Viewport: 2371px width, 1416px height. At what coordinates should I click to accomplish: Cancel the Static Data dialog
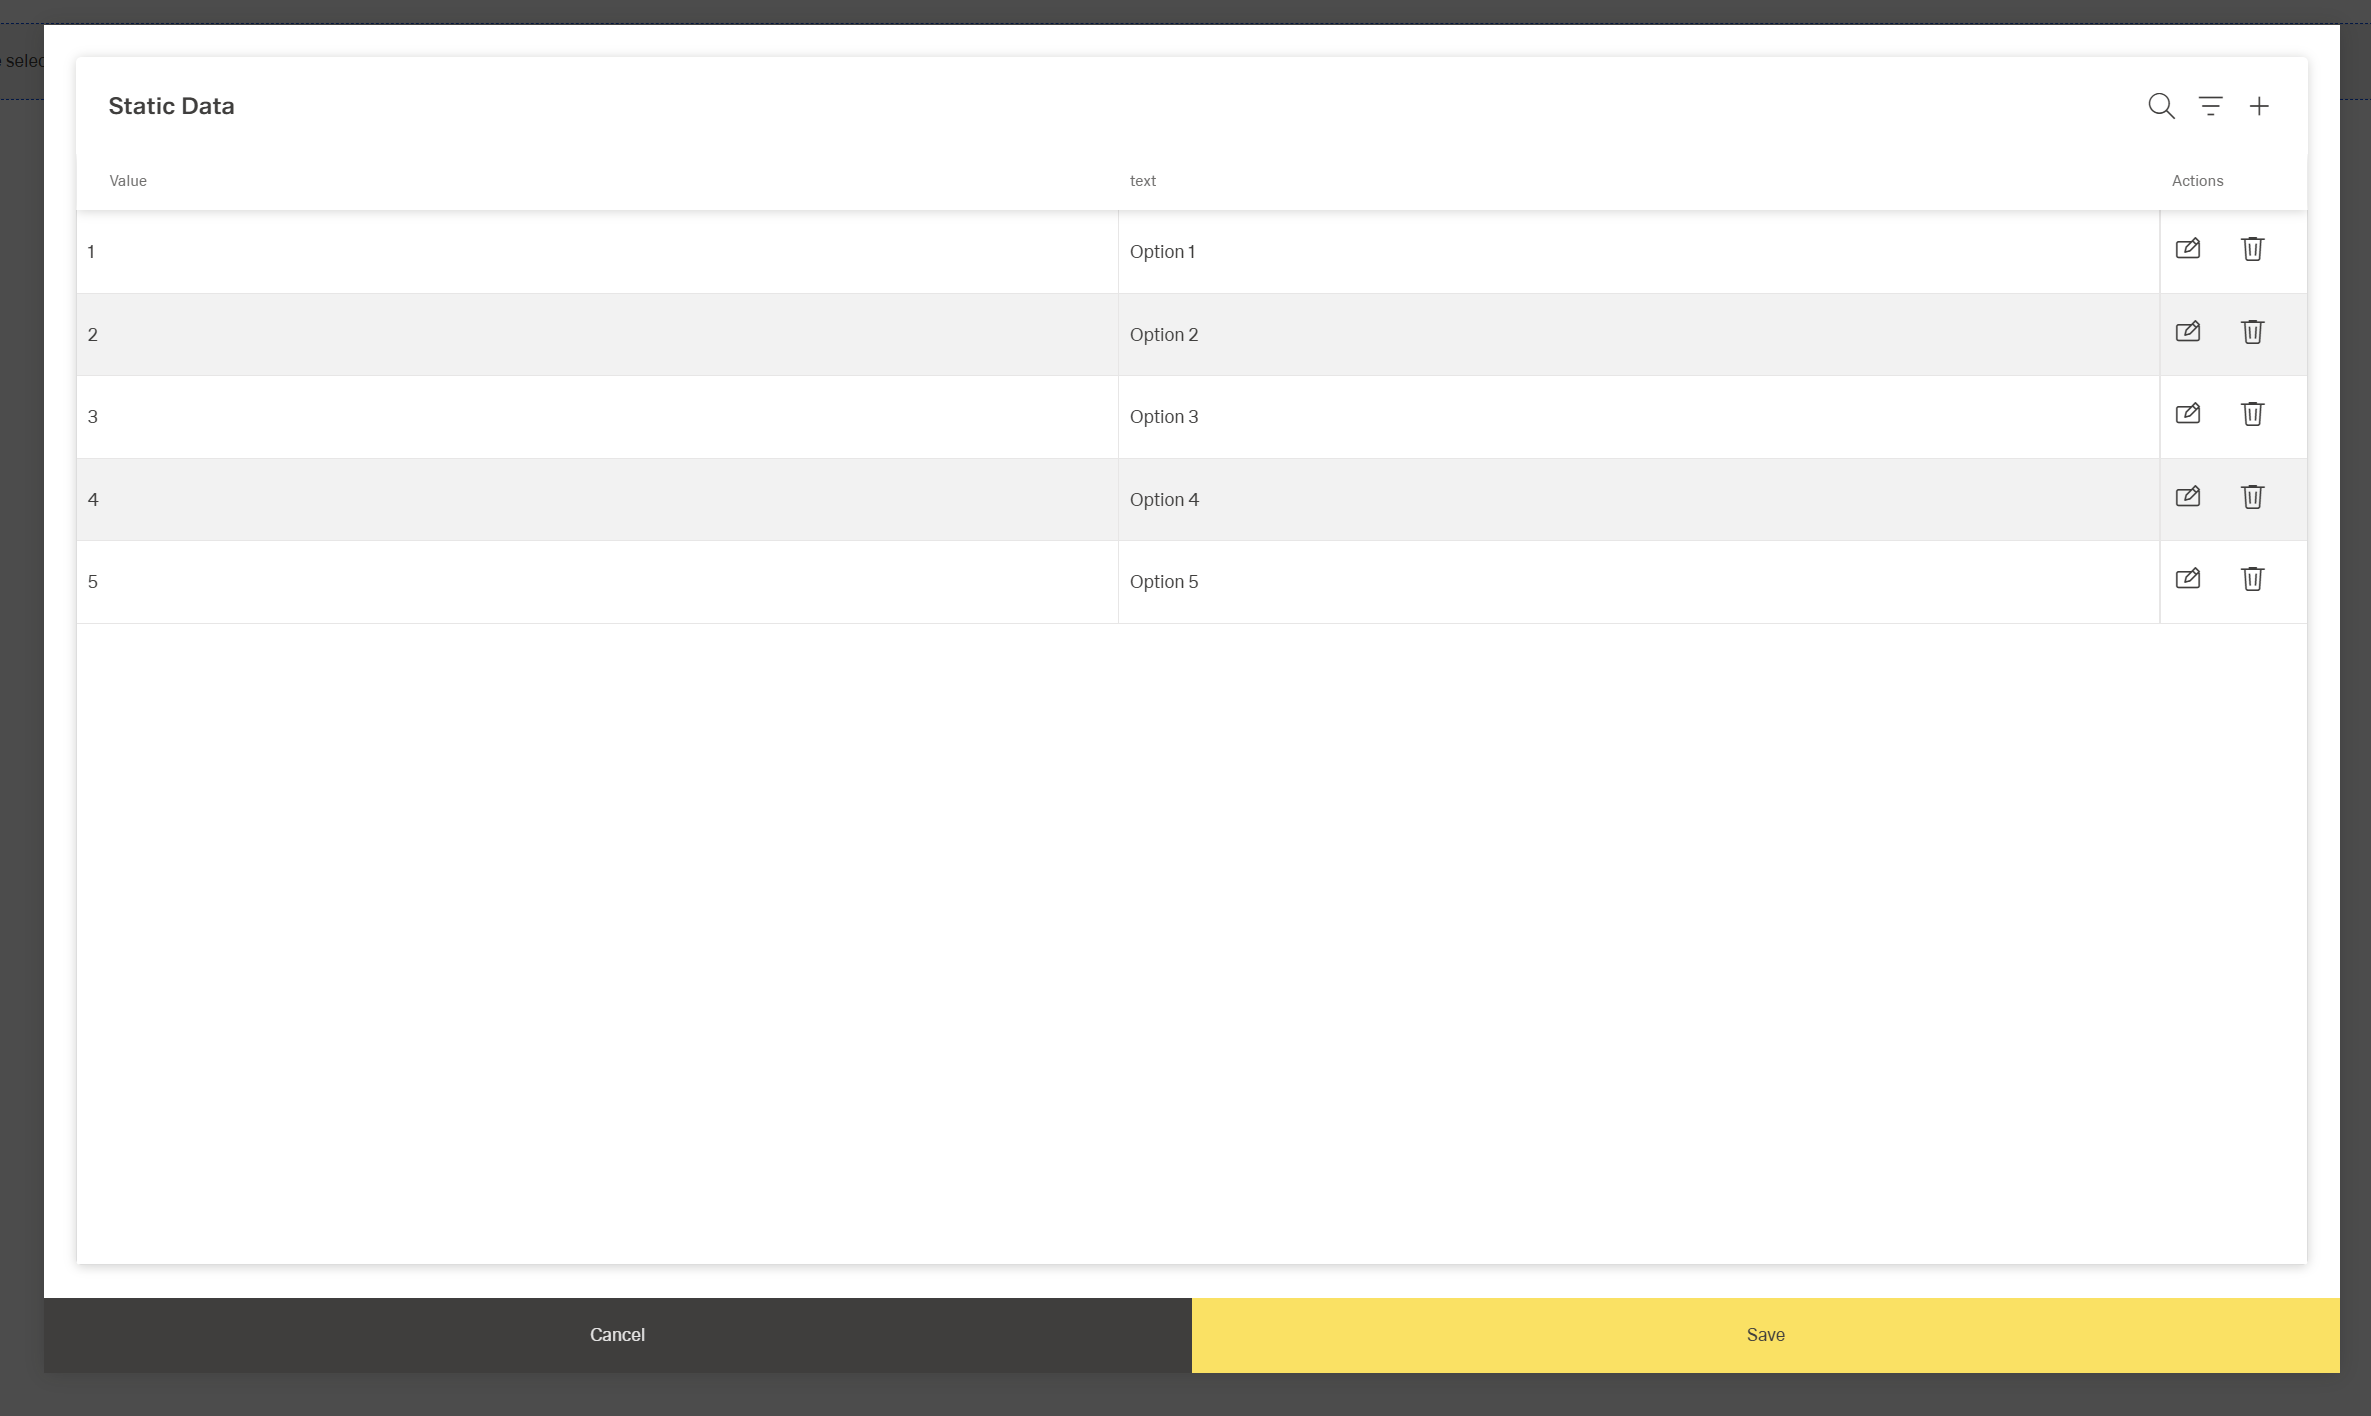coord(617,1334)
